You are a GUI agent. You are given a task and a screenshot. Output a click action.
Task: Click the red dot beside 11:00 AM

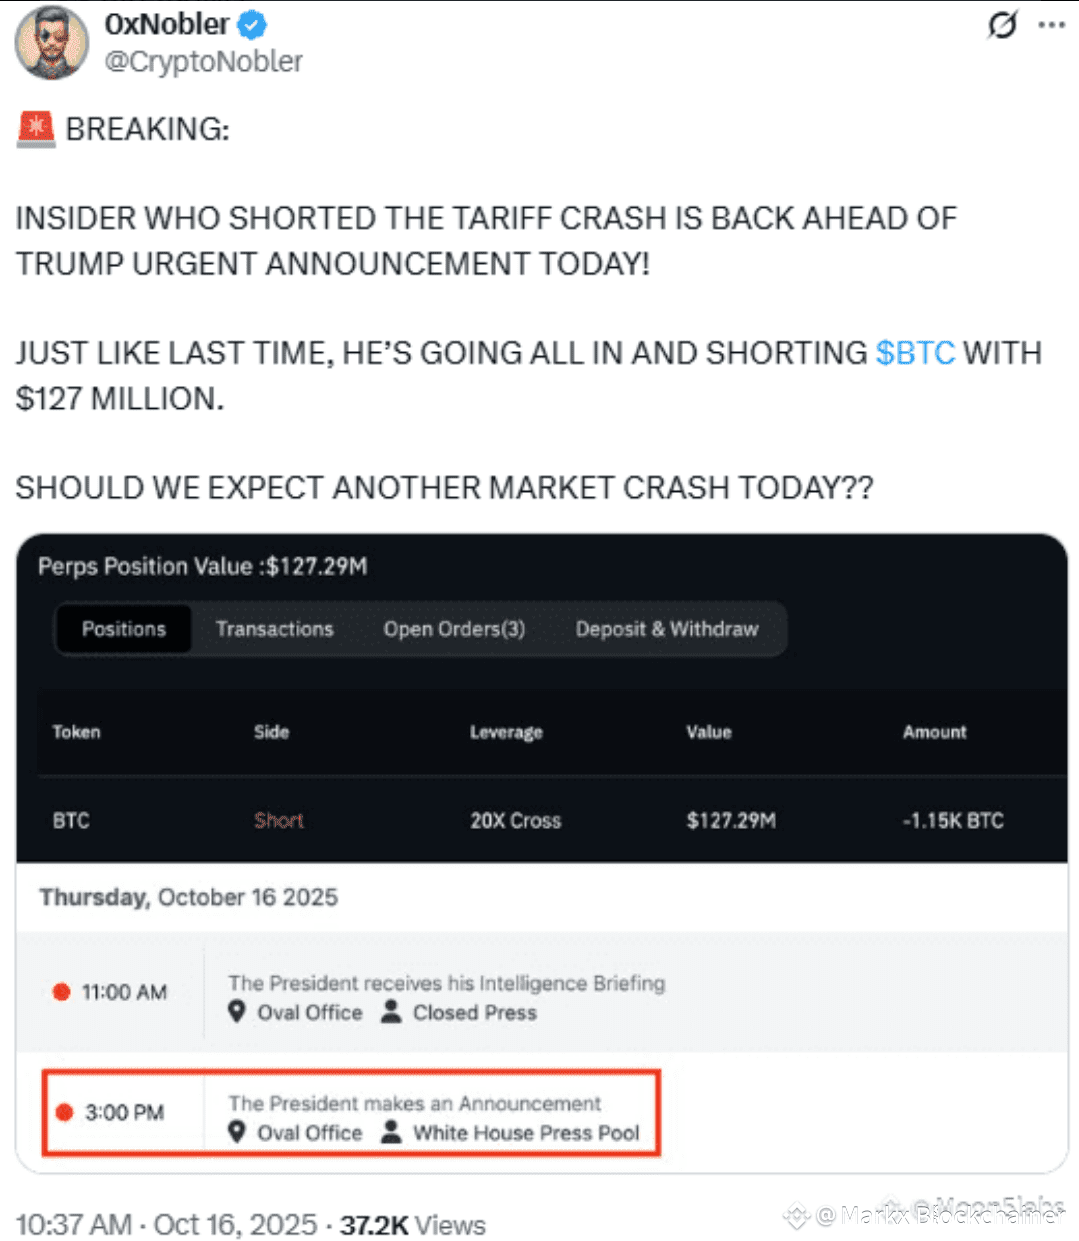pyautogui.click(x=61, y=992)
